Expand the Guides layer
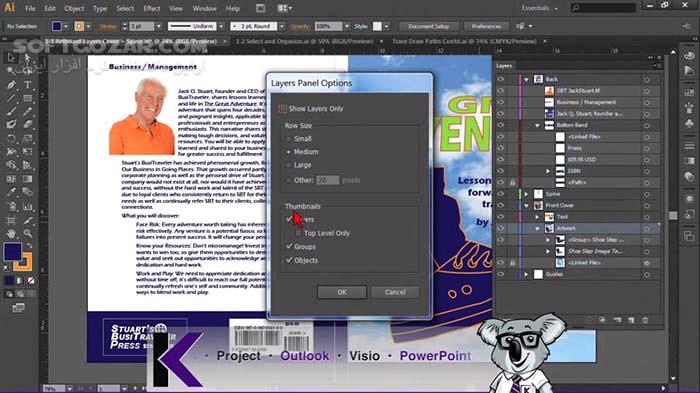This screenshot has height=393, width=700. [527, 274]
